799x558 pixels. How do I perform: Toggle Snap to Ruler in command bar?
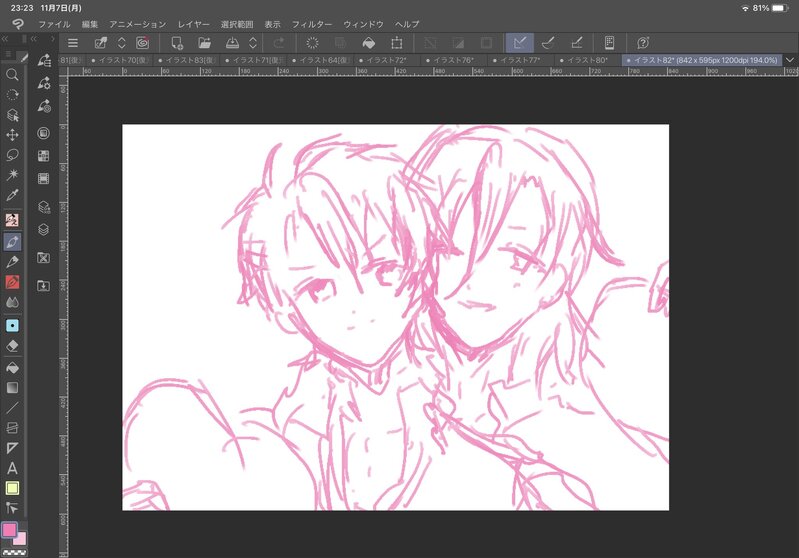point(520,43)
